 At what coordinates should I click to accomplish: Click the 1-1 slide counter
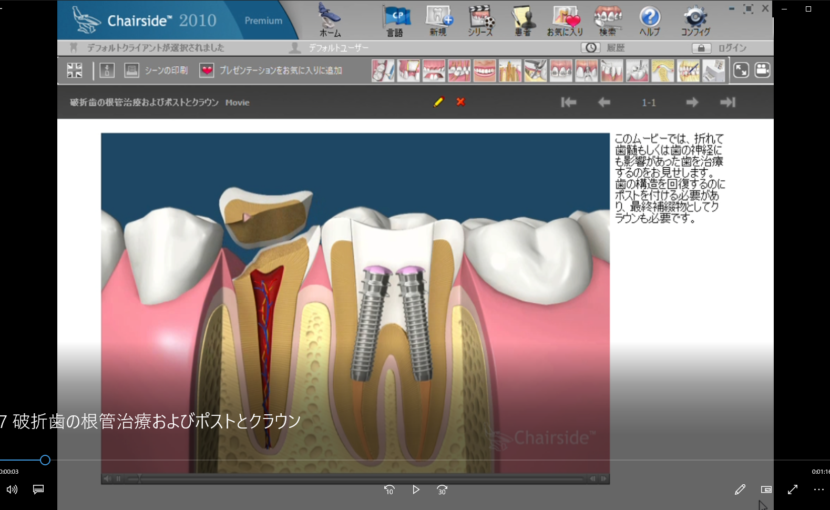[648, 103]
